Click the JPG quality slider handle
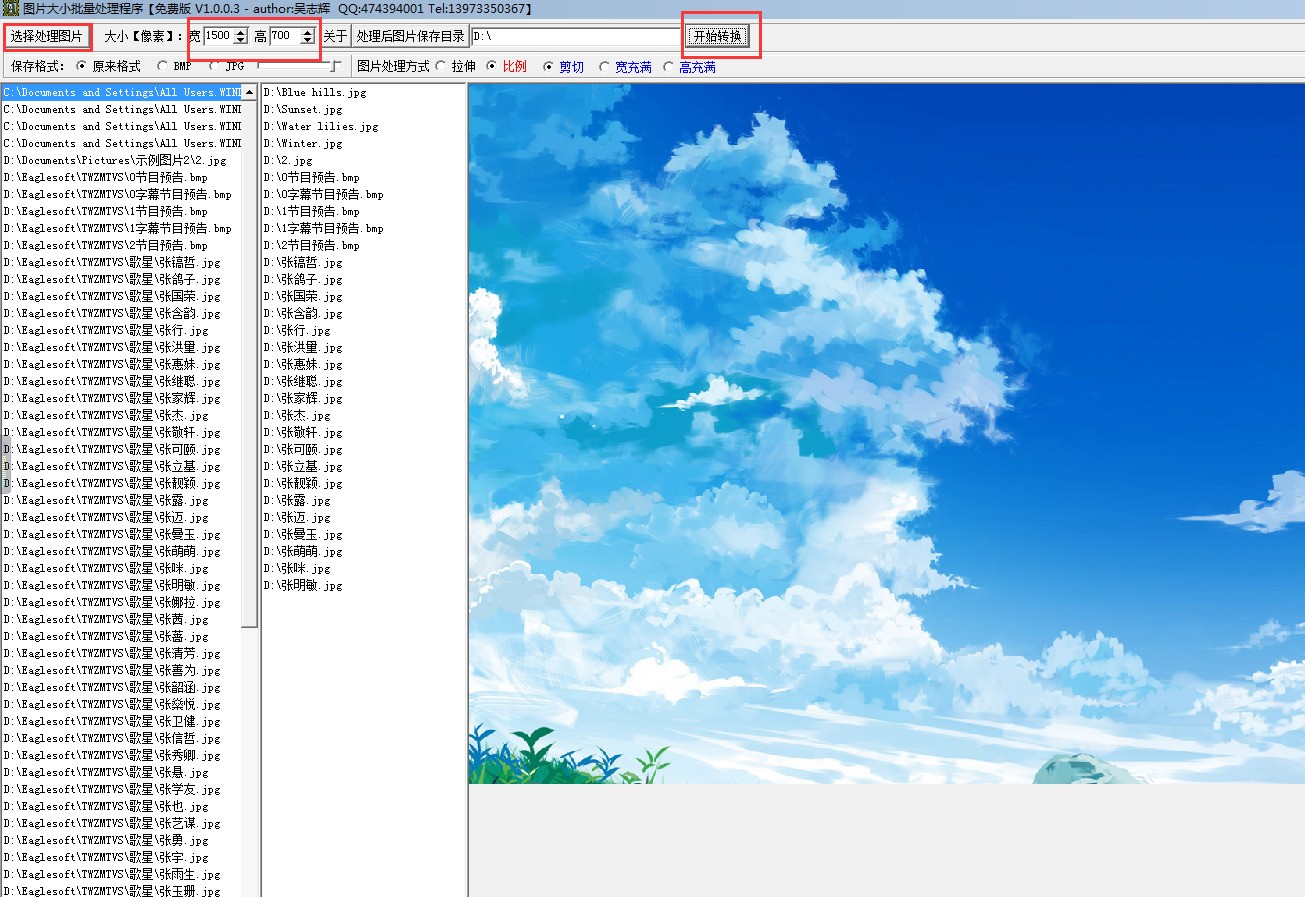 point(336,66)
